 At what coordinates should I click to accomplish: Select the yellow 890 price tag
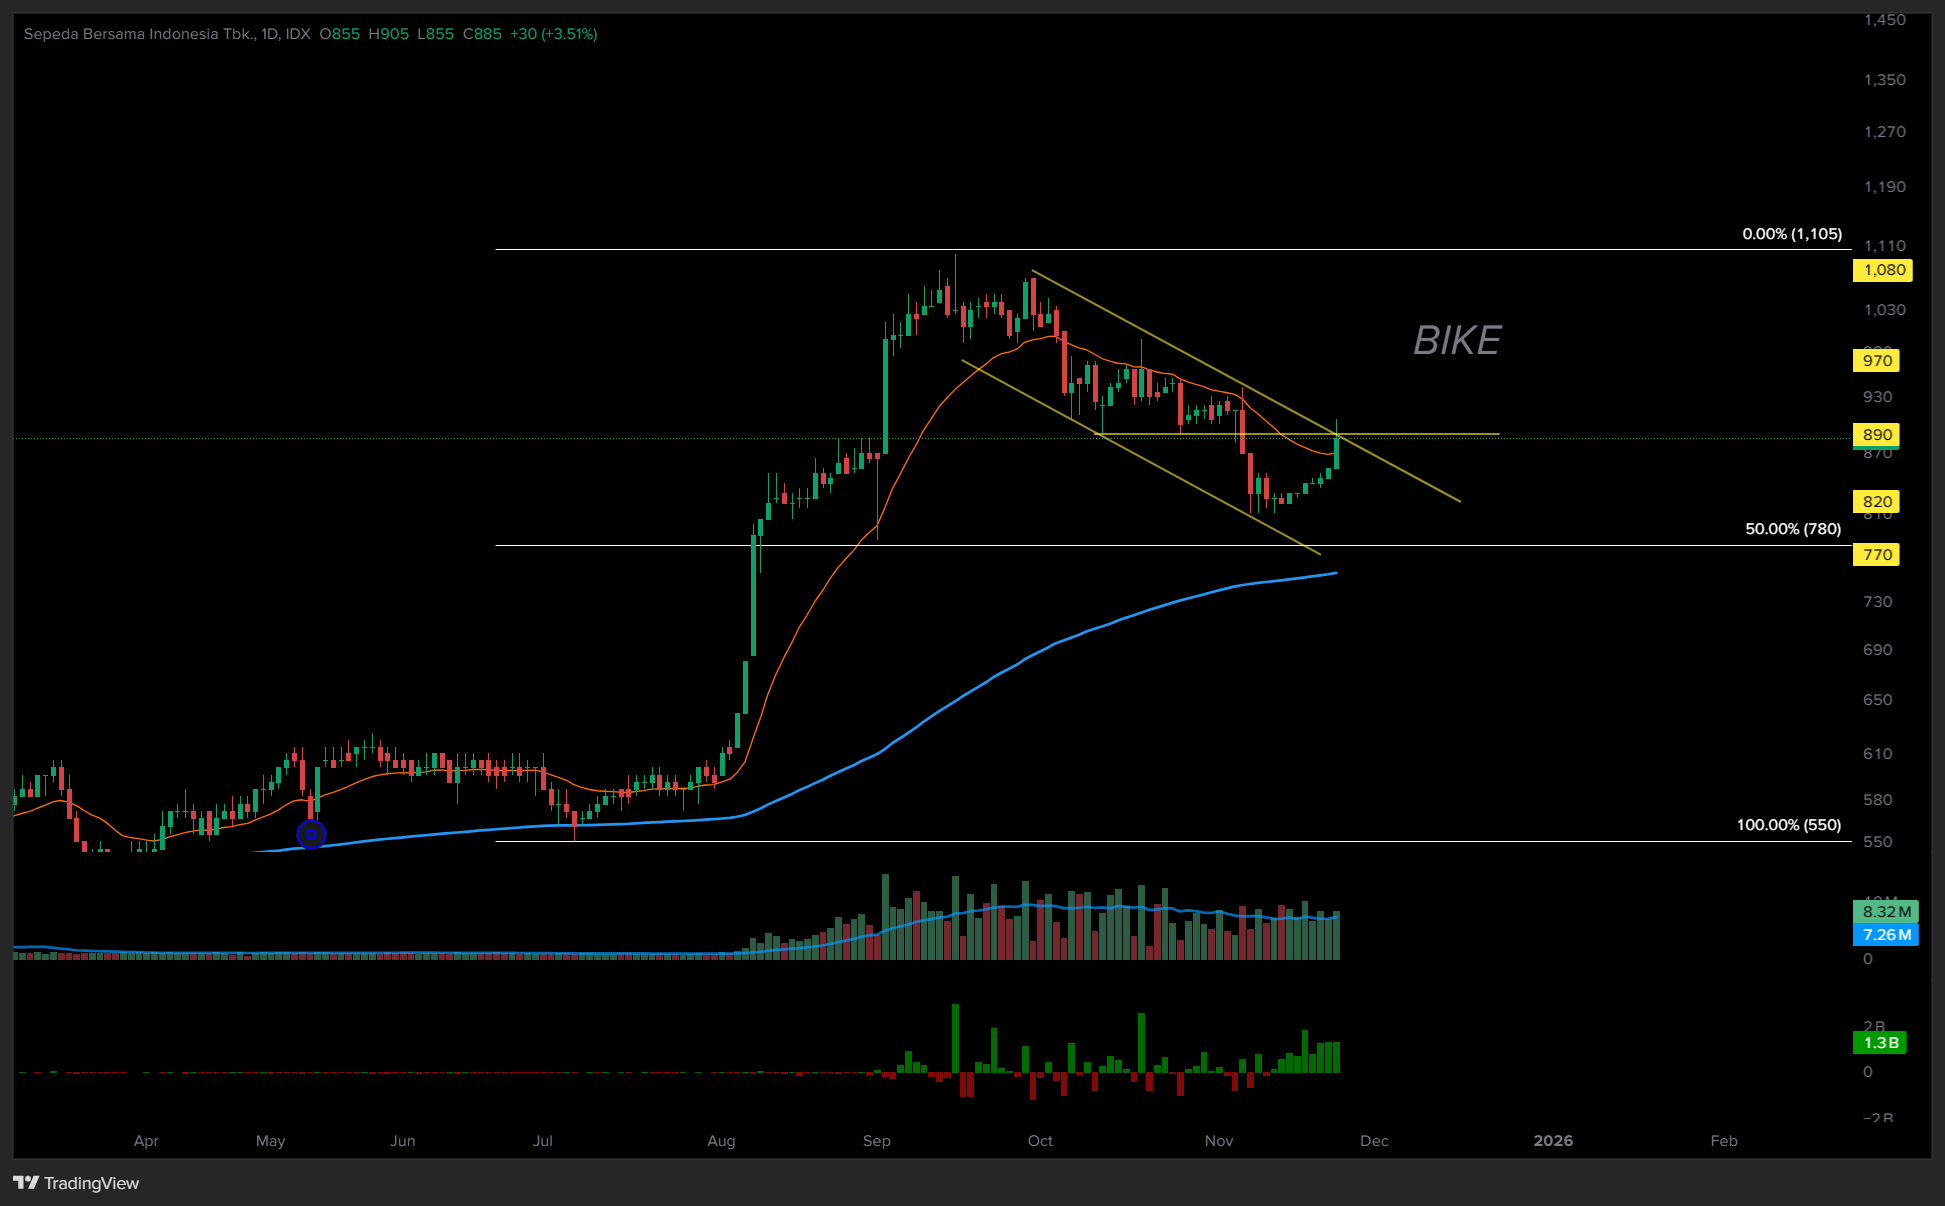pos(1876,435)
